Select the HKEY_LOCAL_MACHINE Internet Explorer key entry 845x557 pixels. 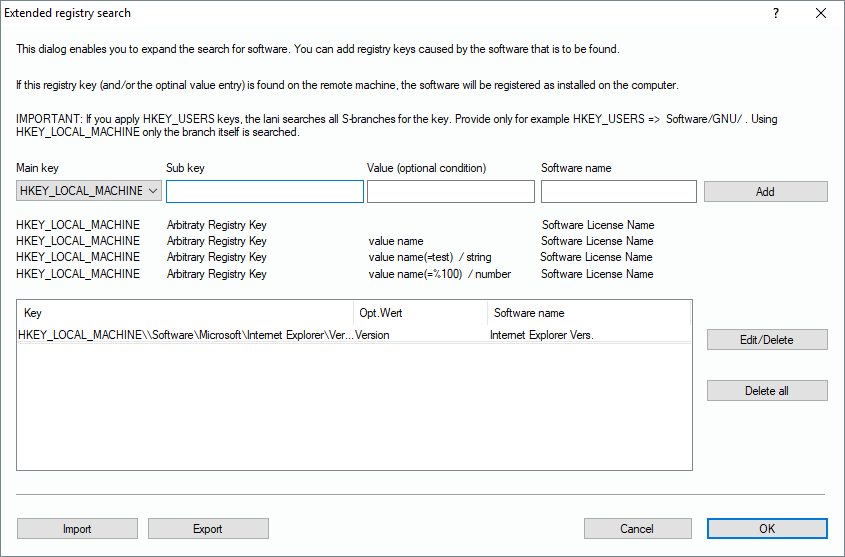tap(185, 335)
